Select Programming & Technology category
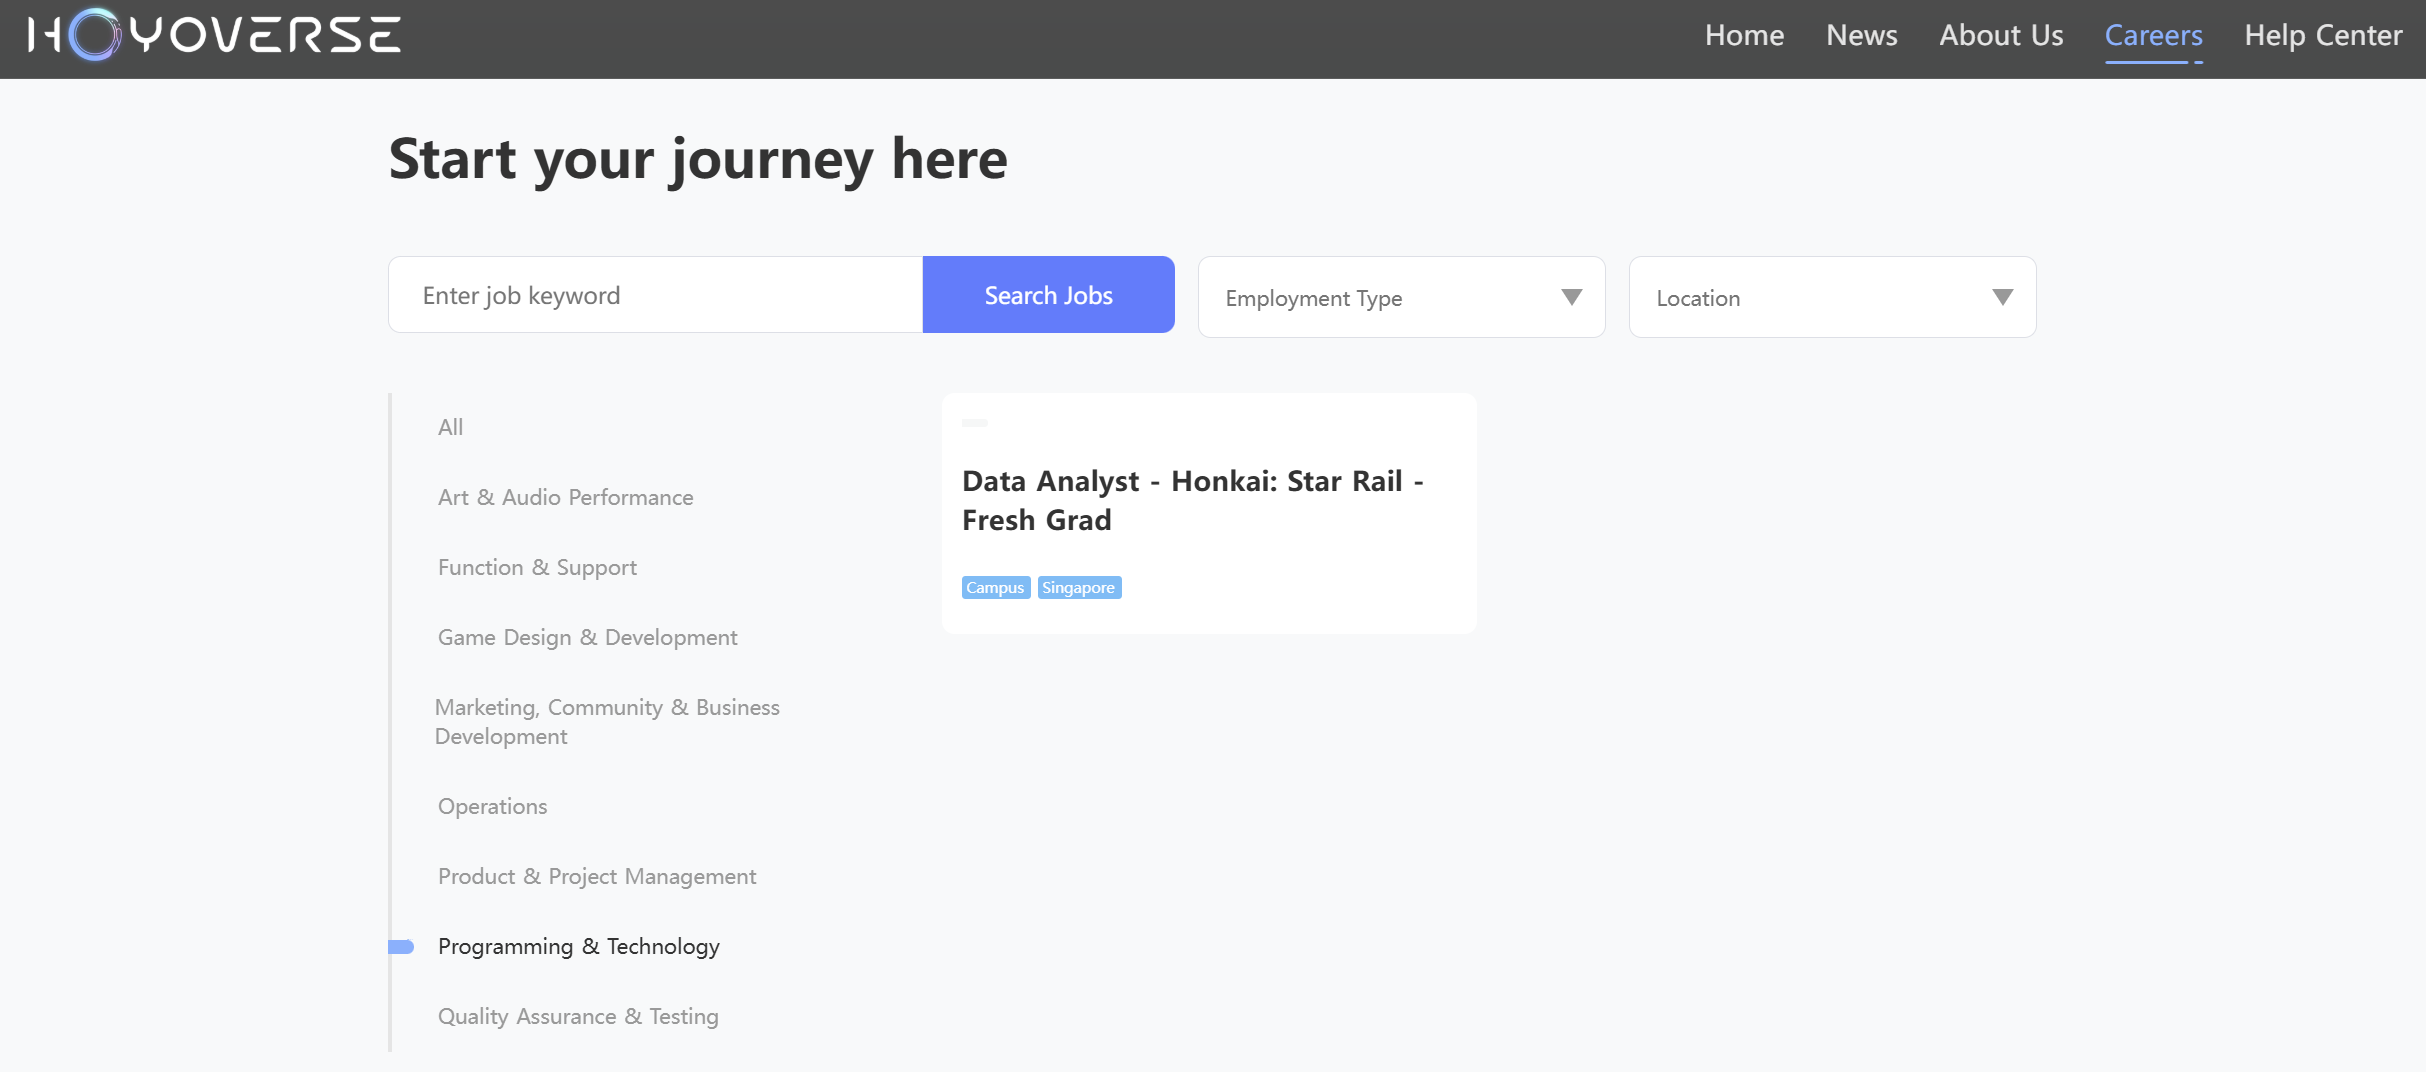The width and height of the screenshot is (2426, 1072). point(578,946)
